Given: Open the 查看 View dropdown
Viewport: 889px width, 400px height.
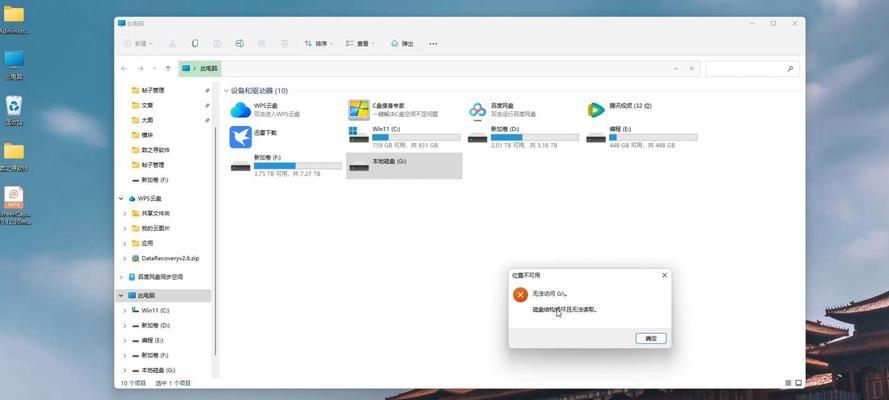Looking at the screenshot, I should (359, 44).
